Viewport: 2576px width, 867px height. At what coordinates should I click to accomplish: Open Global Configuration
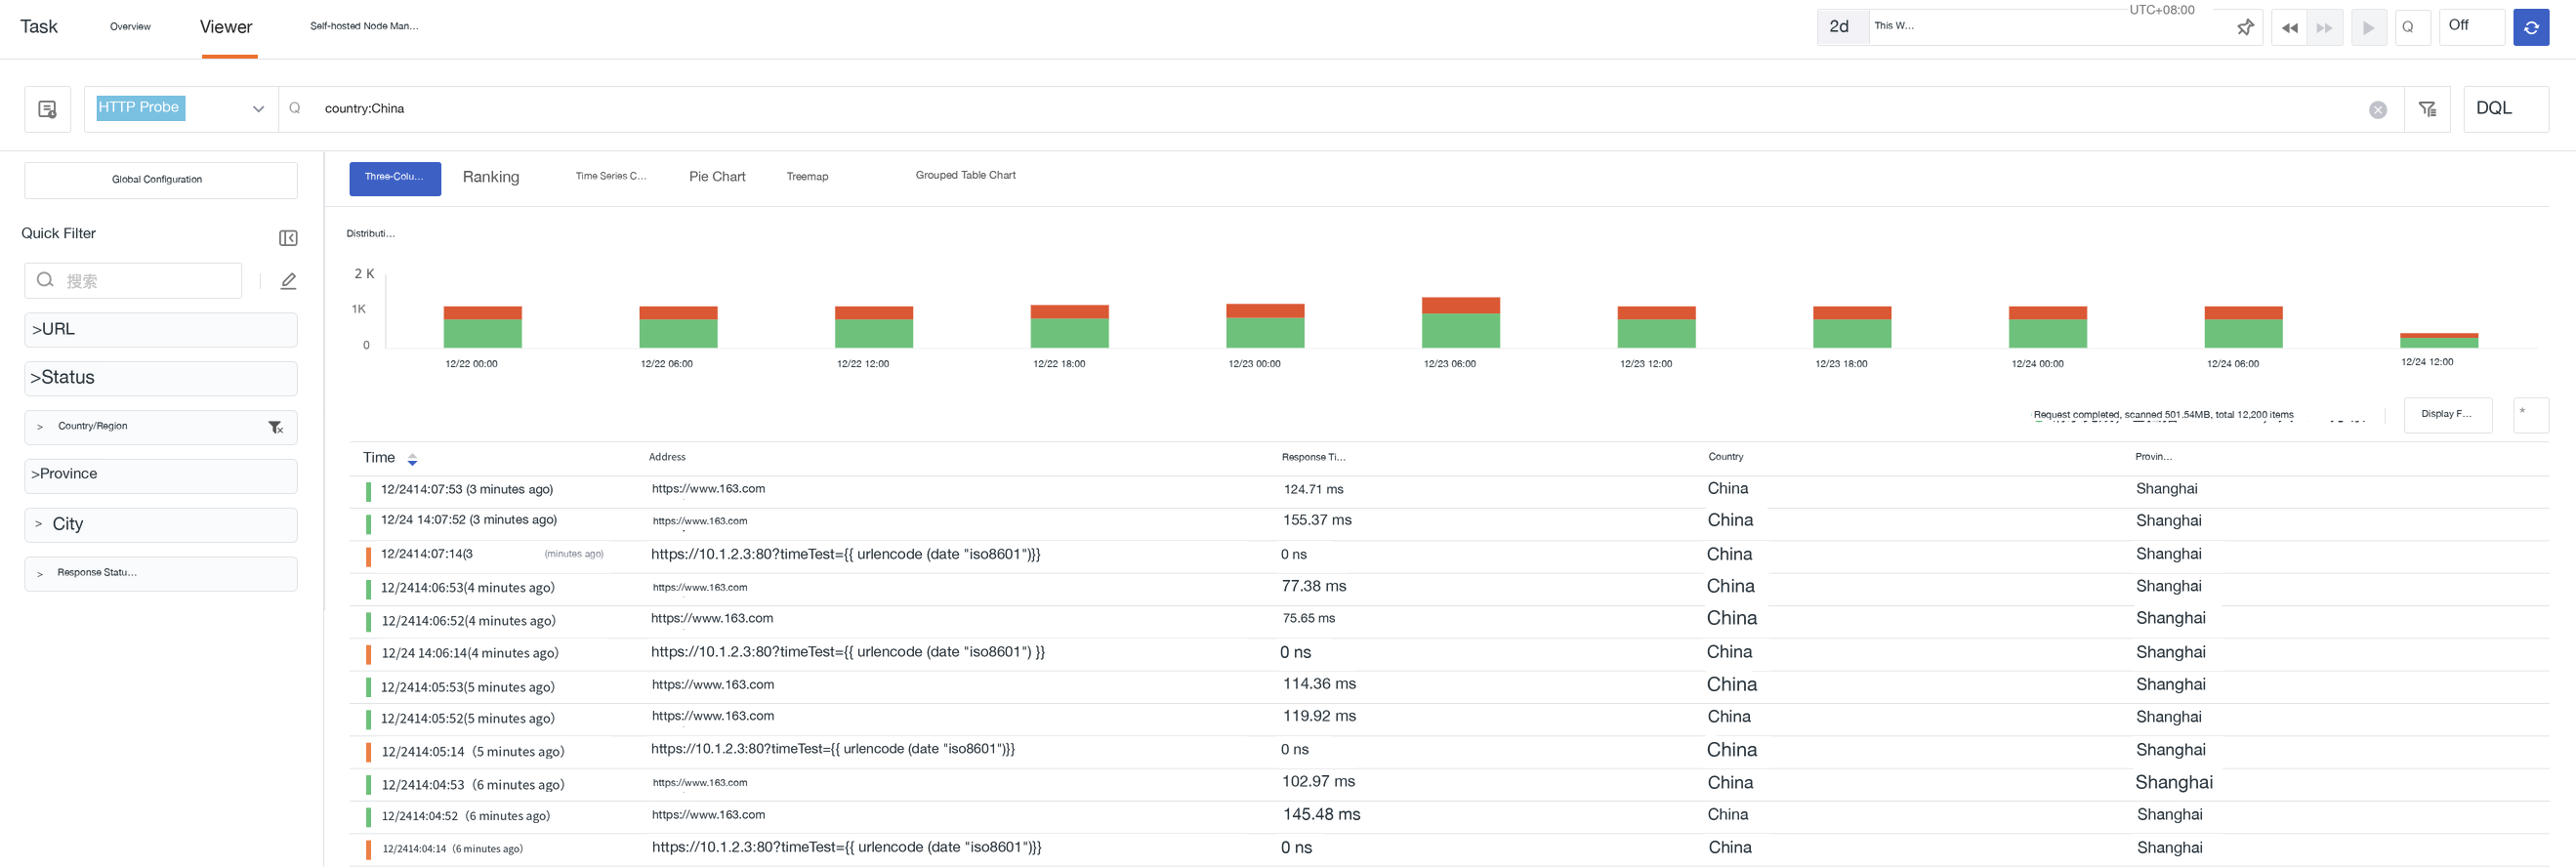point(160,180)
